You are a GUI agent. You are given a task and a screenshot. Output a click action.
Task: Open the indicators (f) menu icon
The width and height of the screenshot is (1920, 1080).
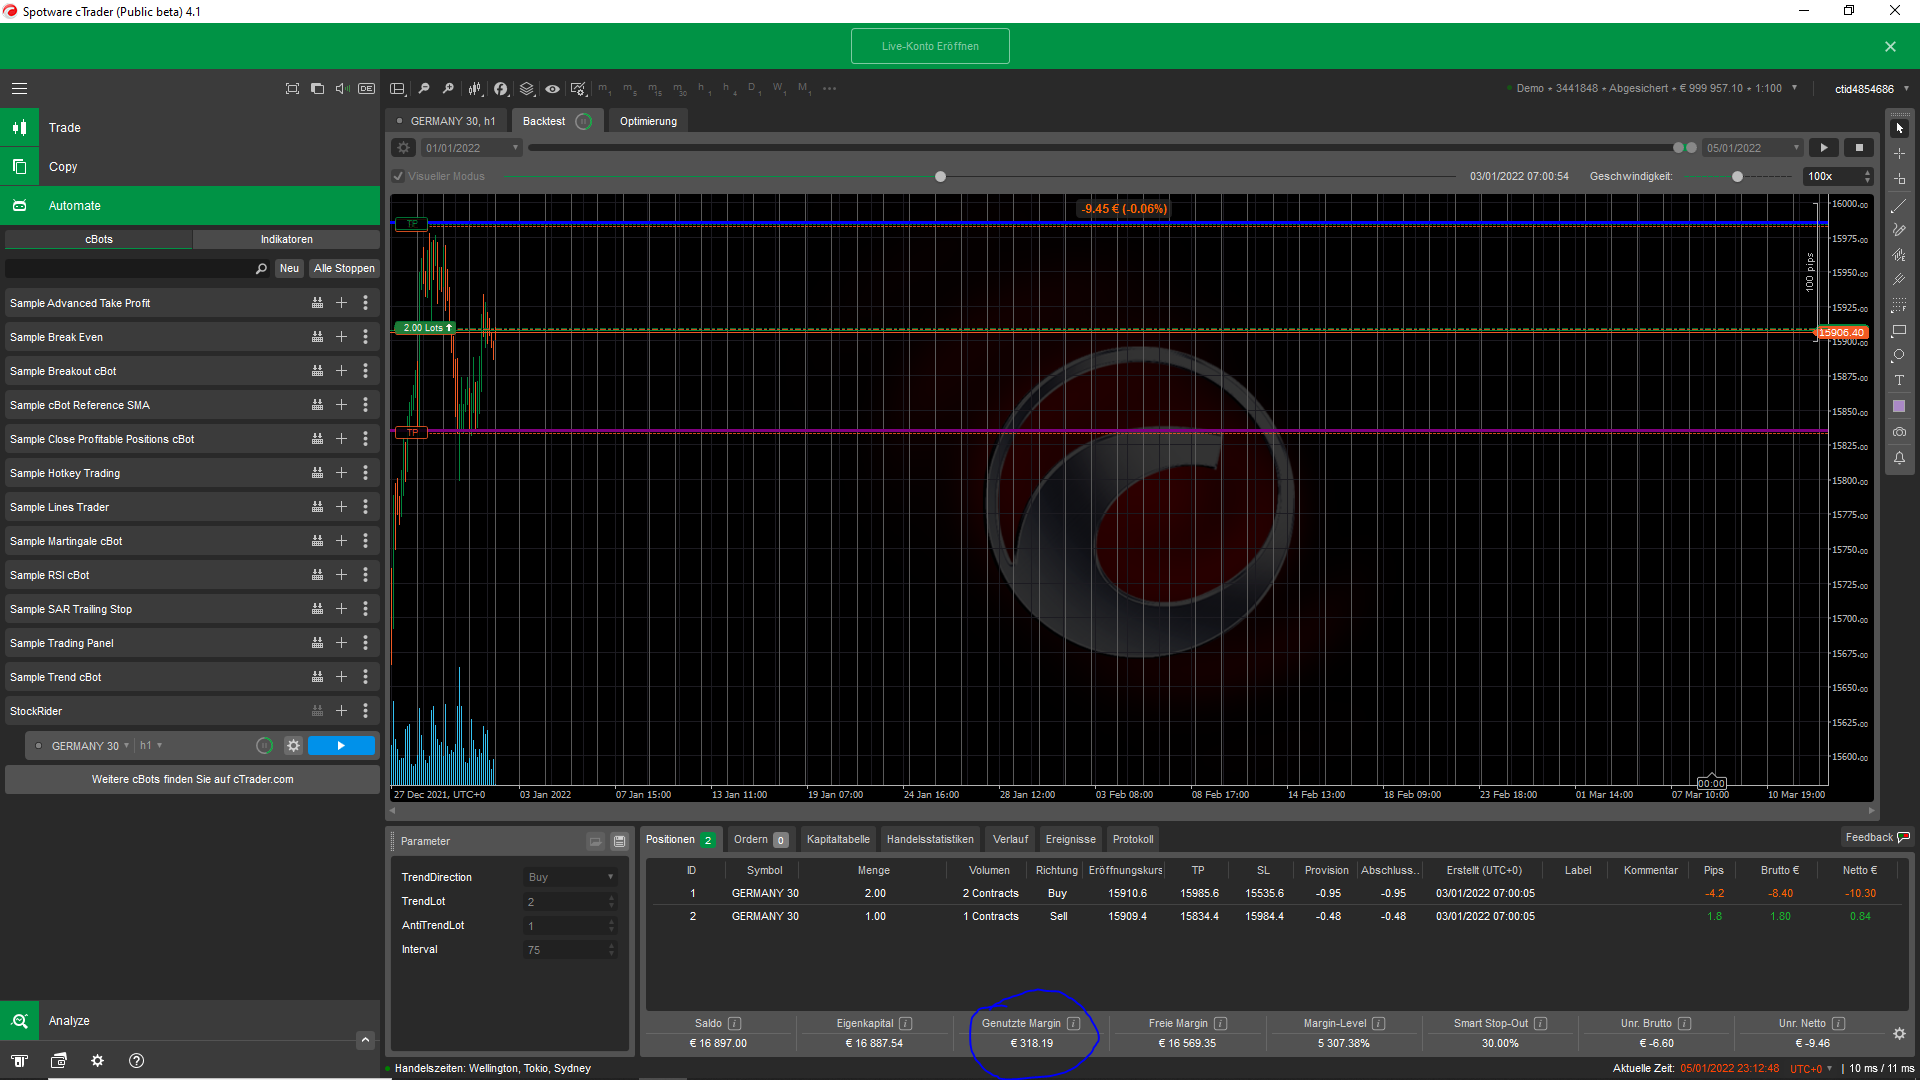click(501, 89)
